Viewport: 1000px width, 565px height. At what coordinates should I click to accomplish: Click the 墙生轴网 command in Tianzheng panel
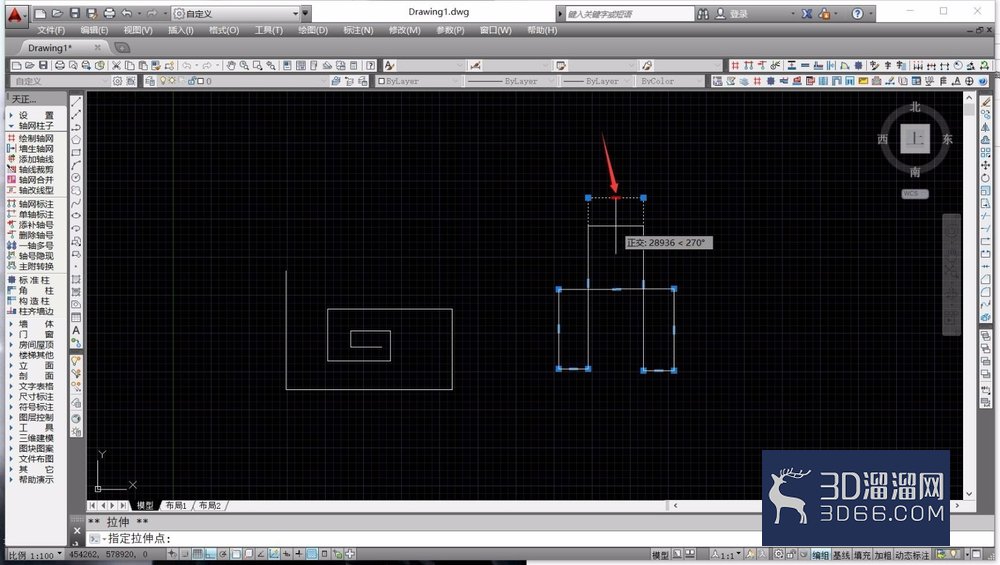coord(30,149)
